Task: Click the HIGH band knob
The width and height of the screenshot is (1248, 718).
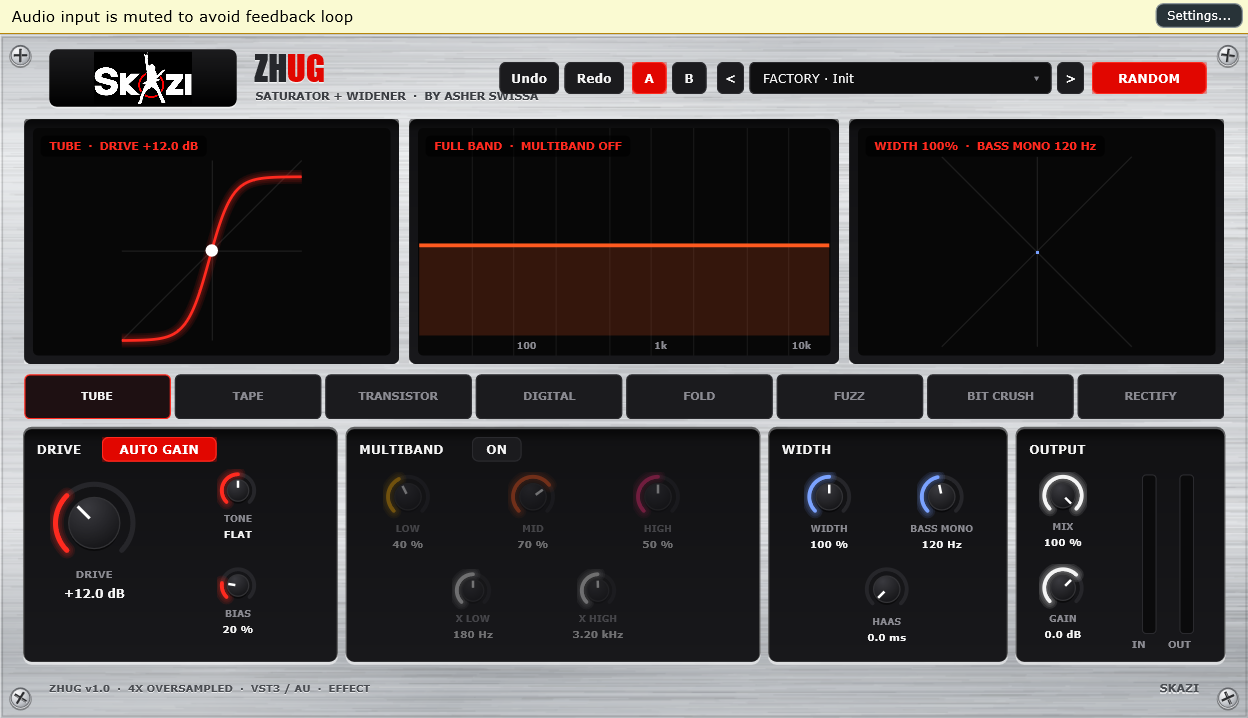Action: click(657, 495)
